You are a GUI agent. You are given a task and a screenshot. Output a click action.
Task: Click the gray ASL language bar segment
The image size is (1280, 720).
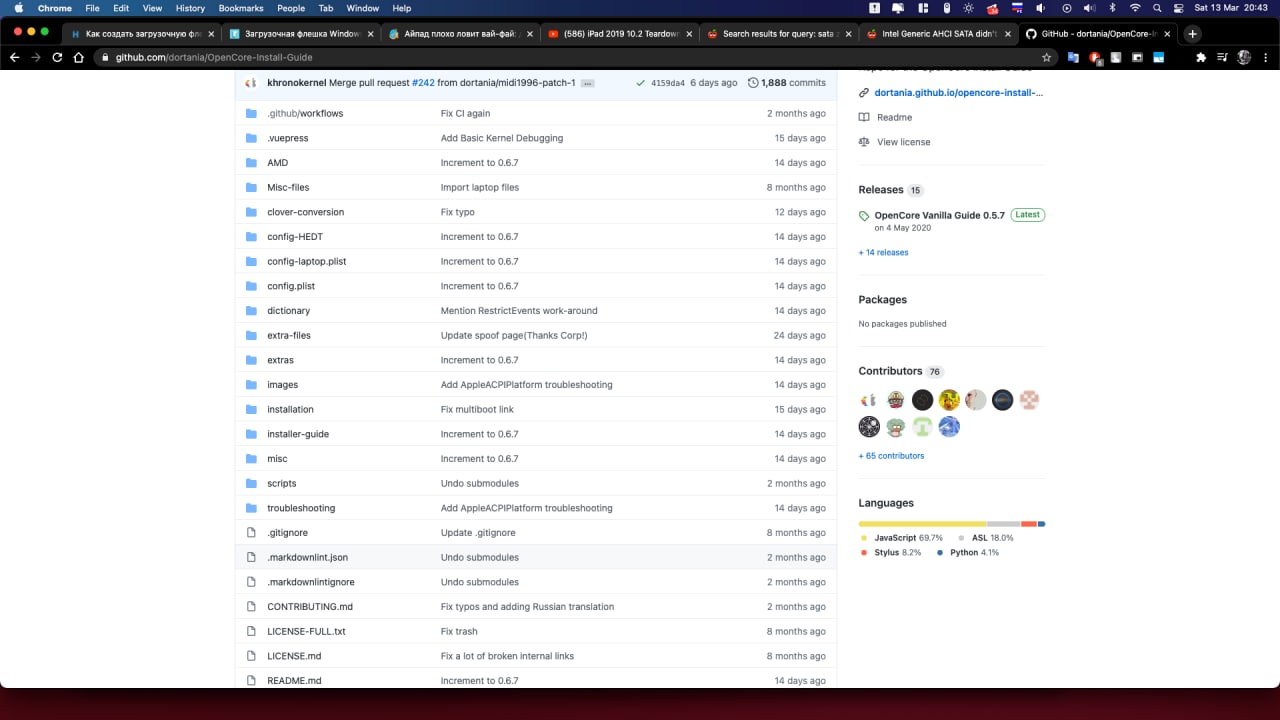1004,524
